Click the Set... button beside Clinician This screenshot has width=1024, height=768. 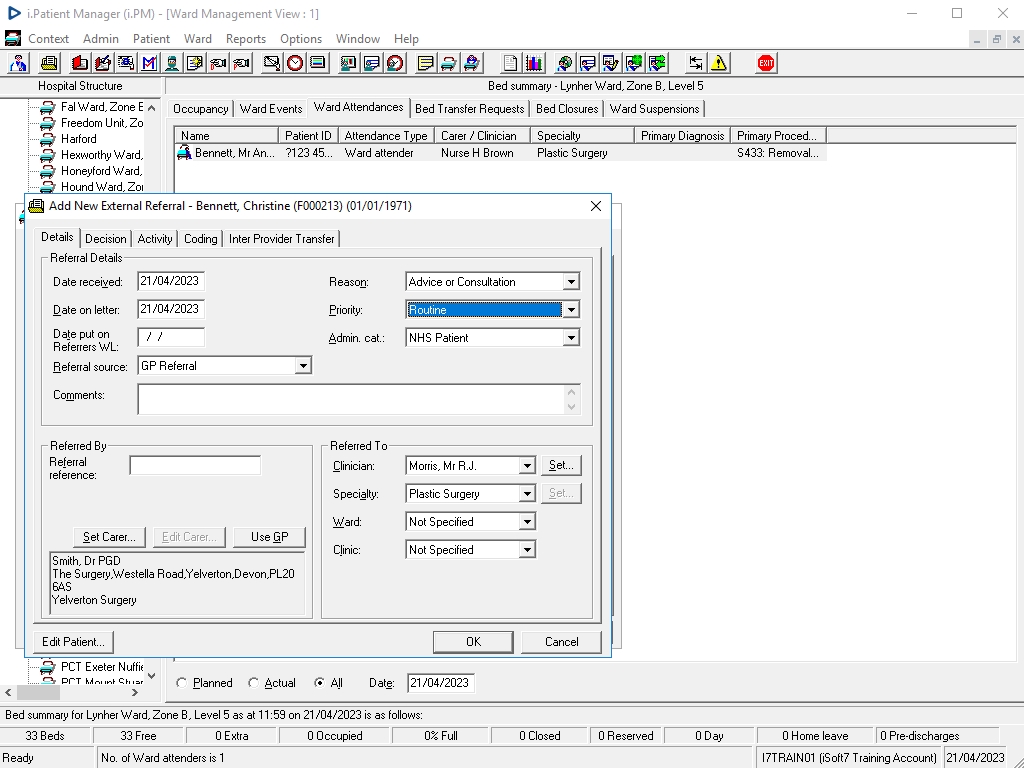(x=561, y=466)
